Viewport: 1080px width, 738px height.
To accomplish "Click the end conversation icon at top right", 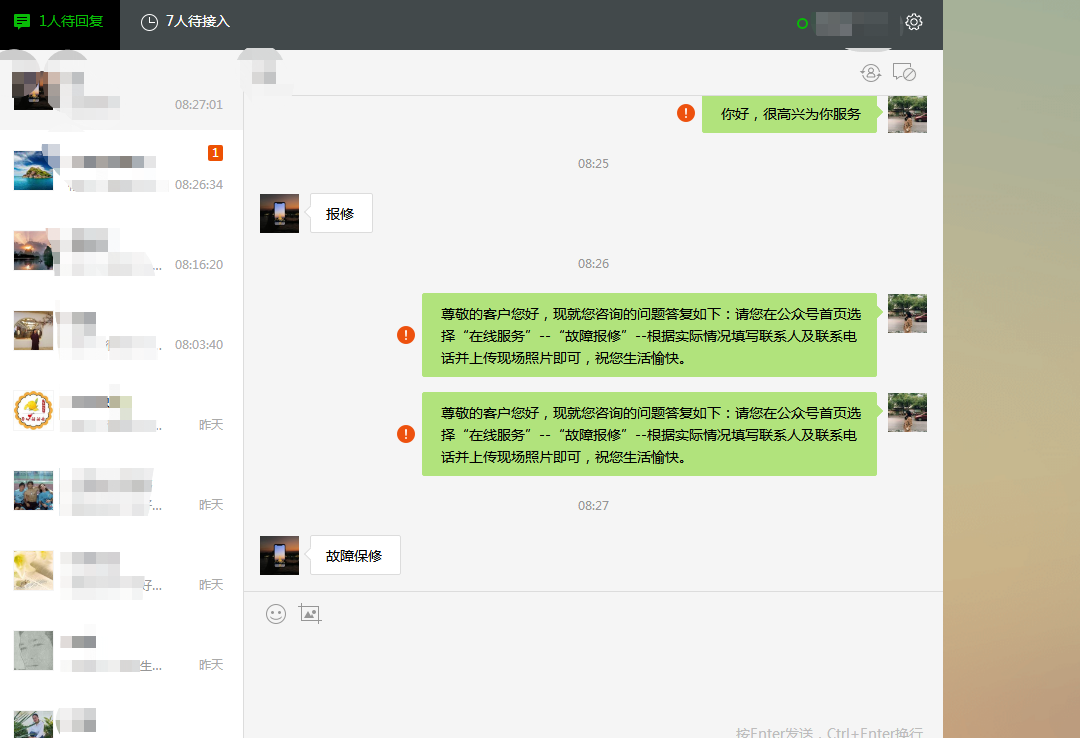I will point(905,72).
